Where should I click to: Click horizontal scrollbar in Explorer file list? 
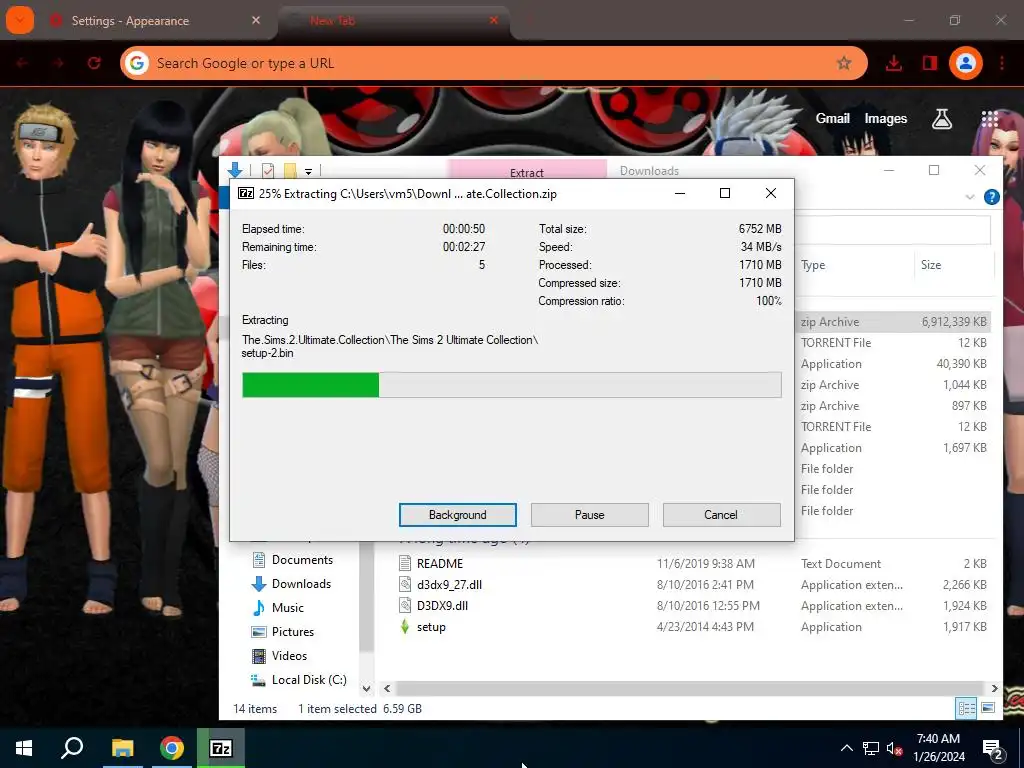click(690, 688)
